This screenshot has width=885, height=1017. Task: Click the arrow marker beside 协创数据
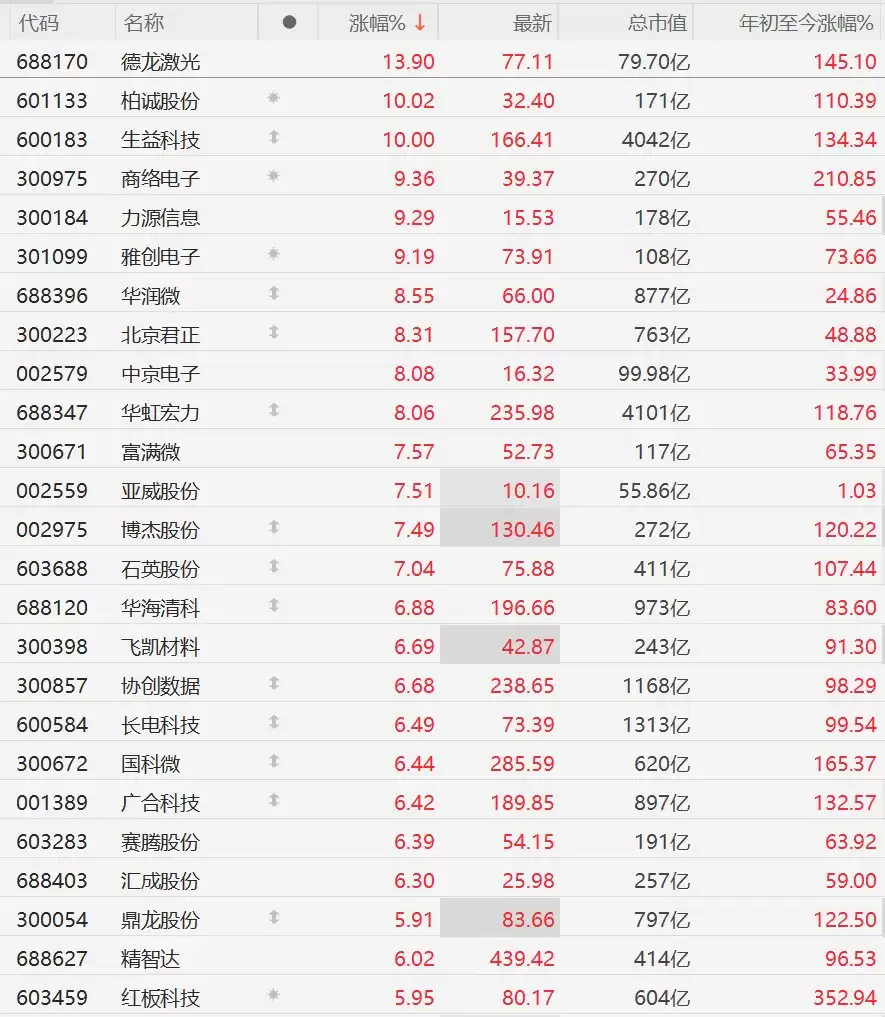coord(274,683)
